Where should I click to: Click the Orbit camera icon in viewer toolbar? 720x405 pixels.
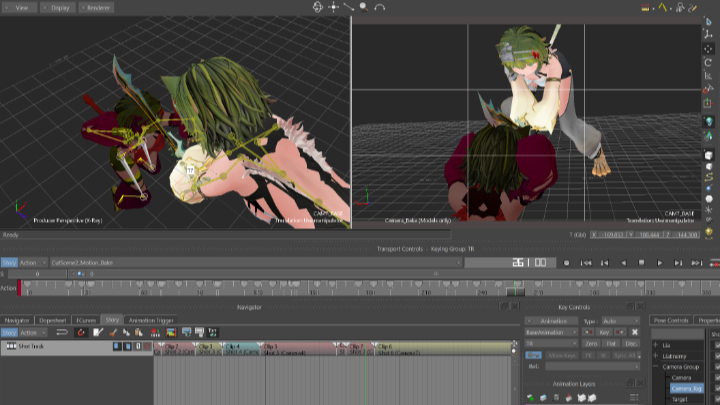pos(318,7)
